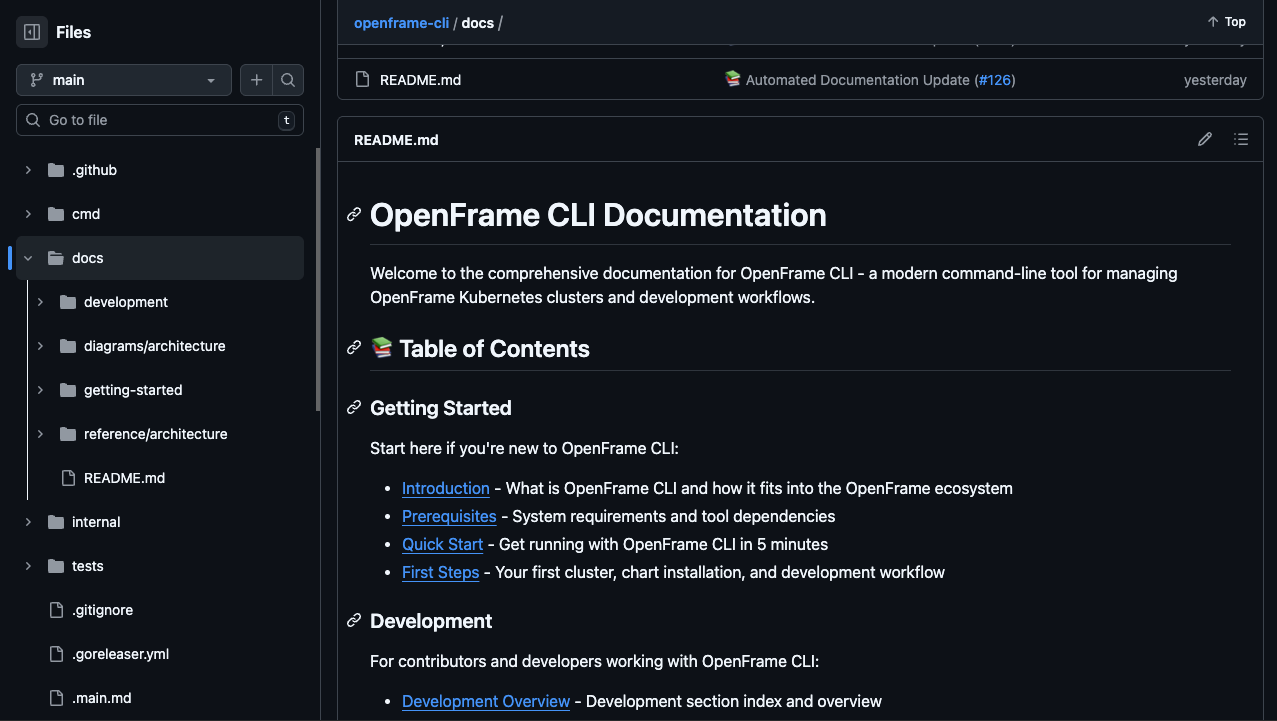Open the .gitignore file

point(102,610)
